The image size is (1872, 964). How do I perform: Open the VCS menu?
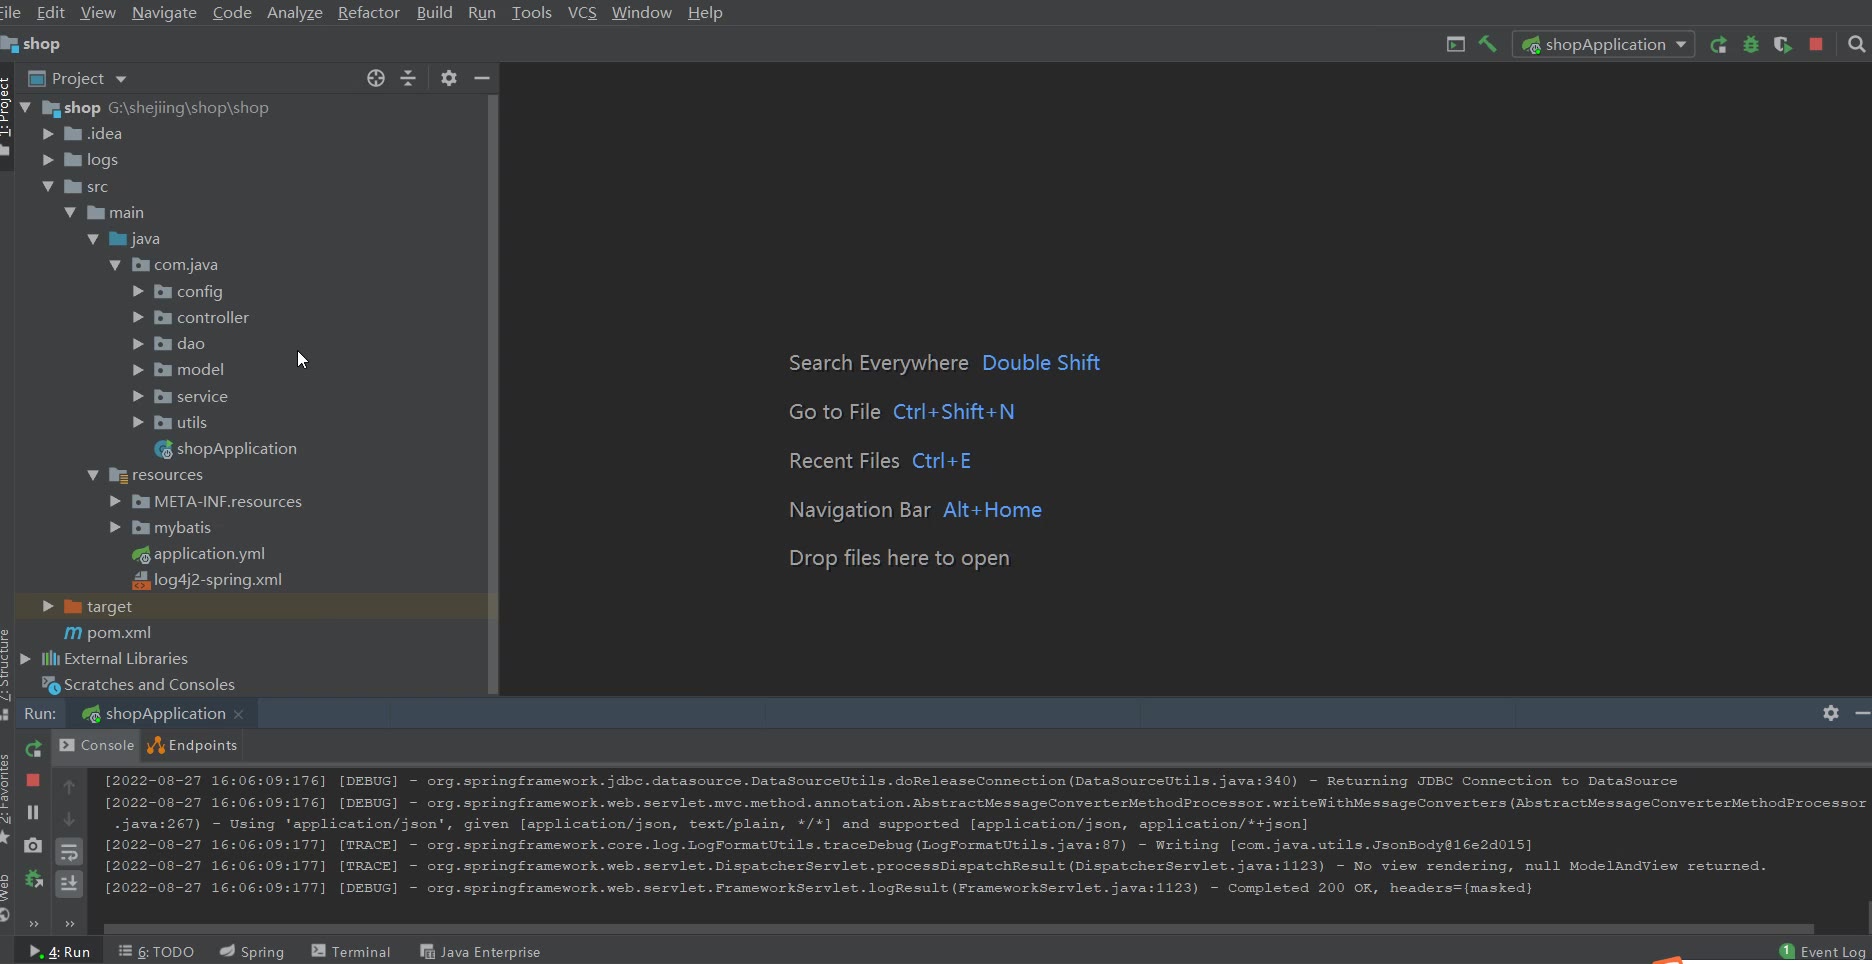(x=582, y=13)
